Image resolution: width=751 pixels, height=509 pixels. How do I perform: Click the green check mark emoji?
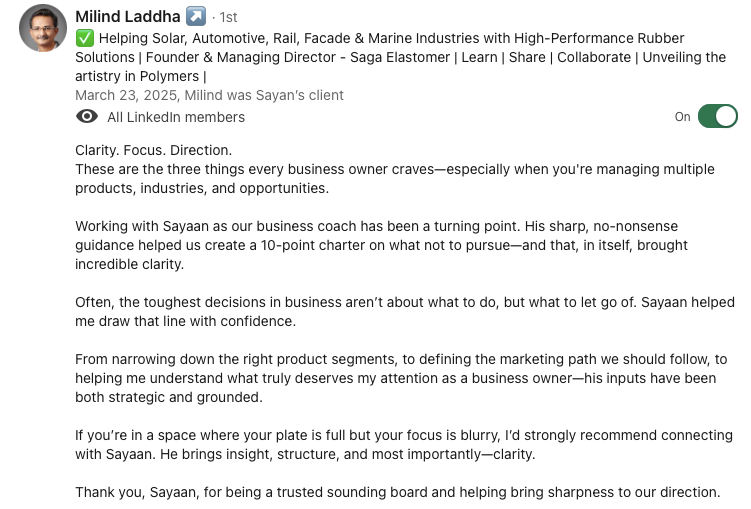click(x=84, y=38)
